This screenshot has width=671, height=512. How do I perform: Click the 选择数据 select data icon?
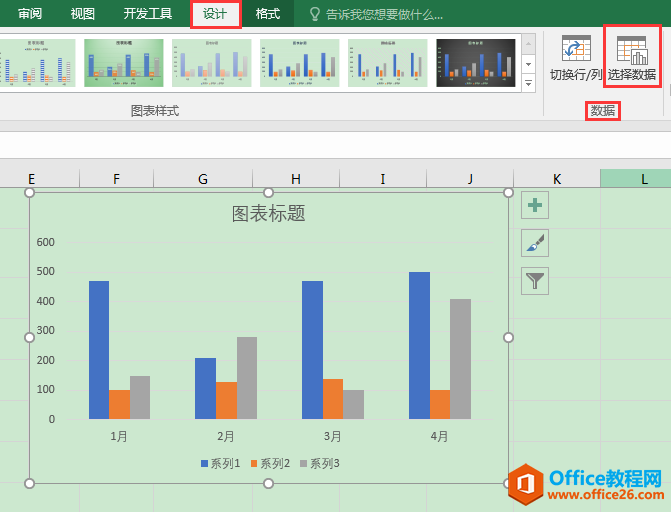pyautogui.click(x=632, y=50)
